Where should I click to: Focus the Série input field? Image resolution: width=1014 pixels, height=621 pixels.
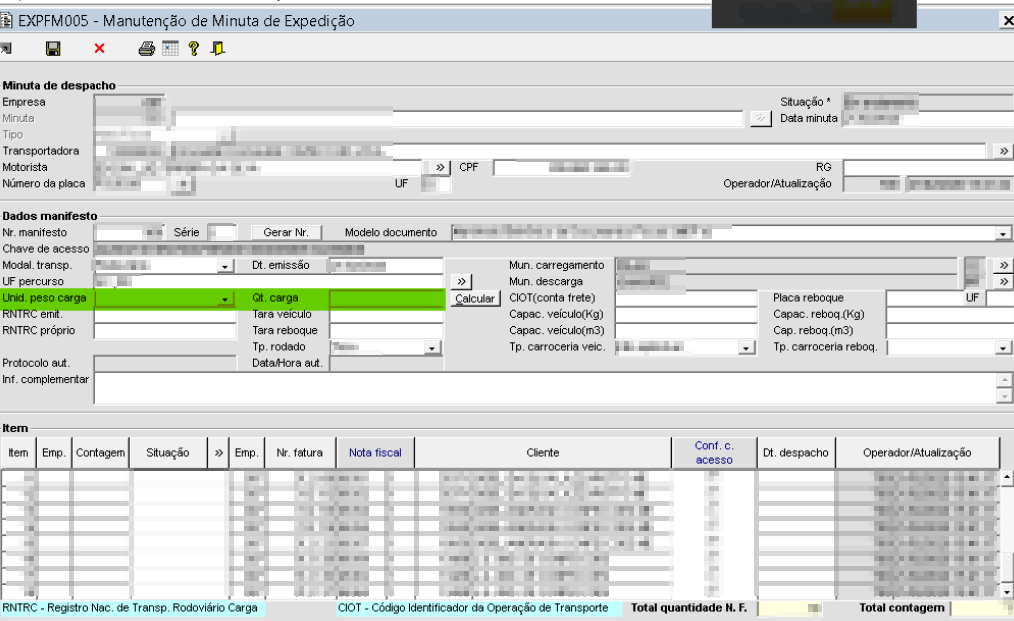click(x=222, y=232)
